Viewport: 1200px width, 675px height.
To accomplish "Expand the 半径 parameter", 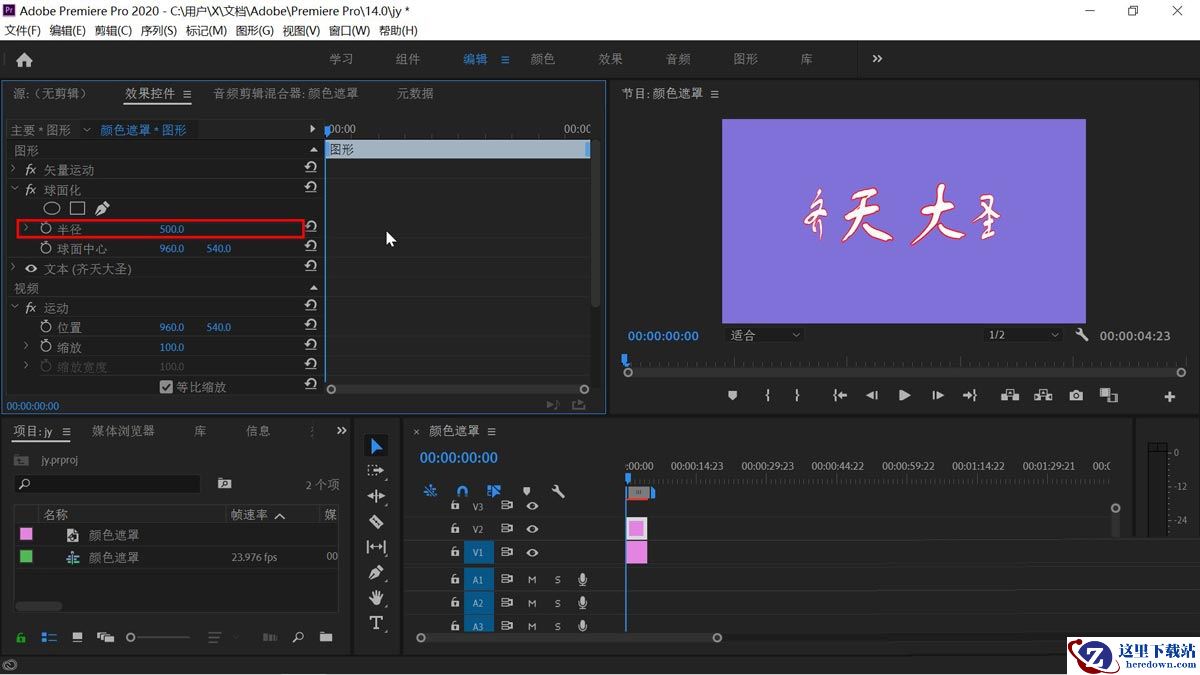I will click(x=26, y=229).
